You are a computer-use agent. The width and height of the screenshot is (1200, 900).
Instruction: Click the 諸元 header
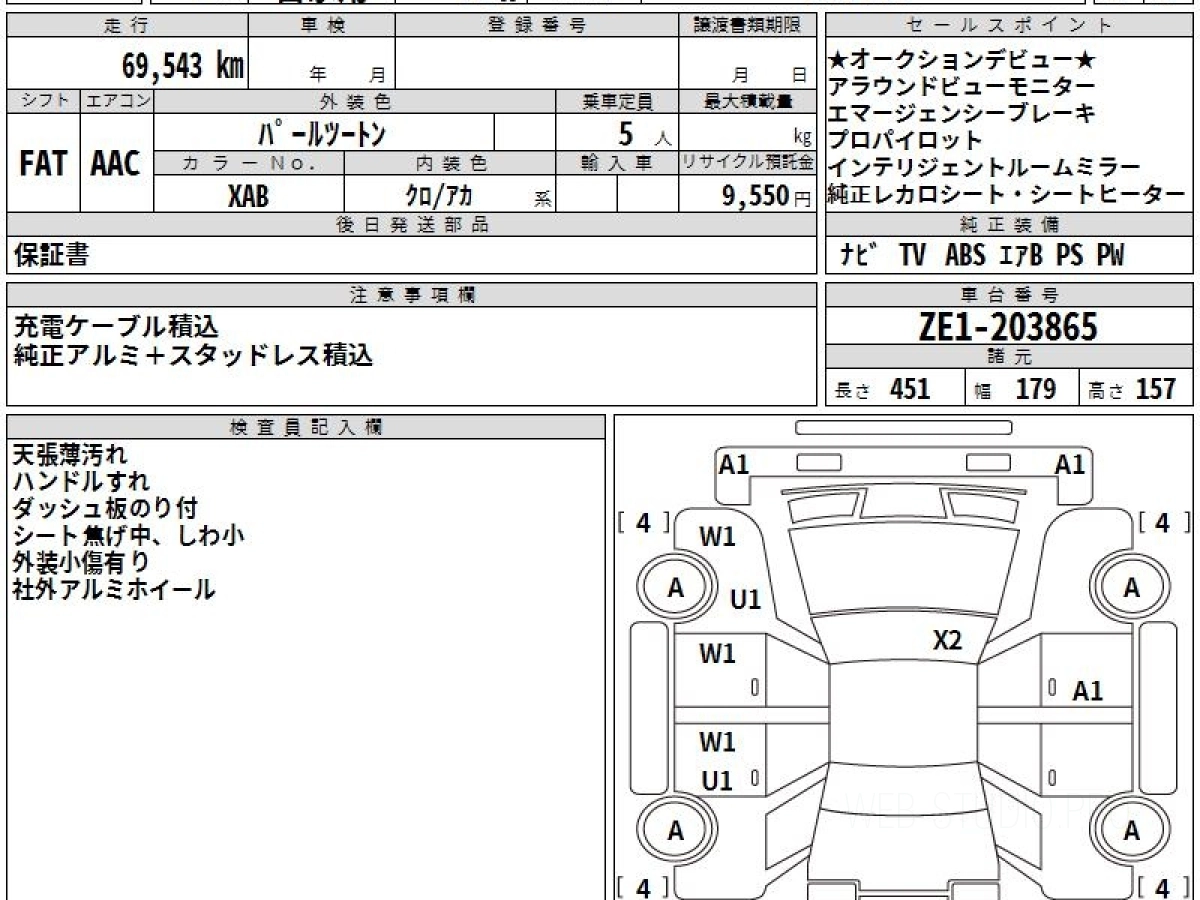[1010, 358]
